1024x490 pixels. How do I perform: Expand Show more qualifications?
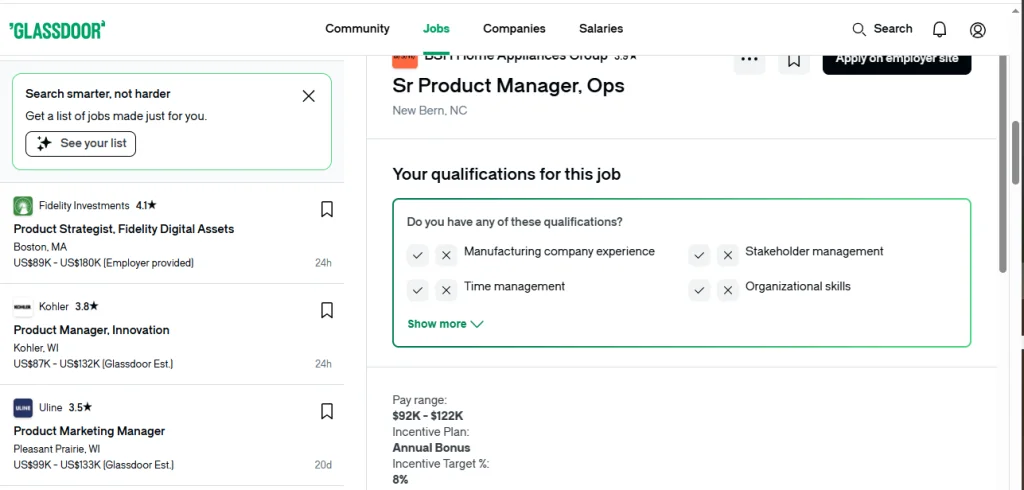point(445,324)
